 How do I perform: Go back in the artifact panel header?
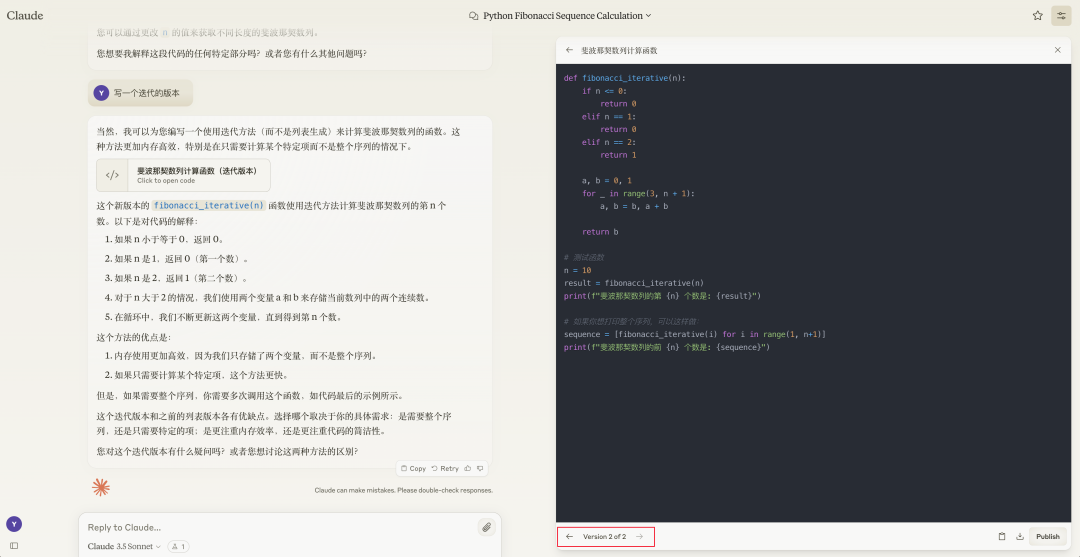[x=569, y=50]
